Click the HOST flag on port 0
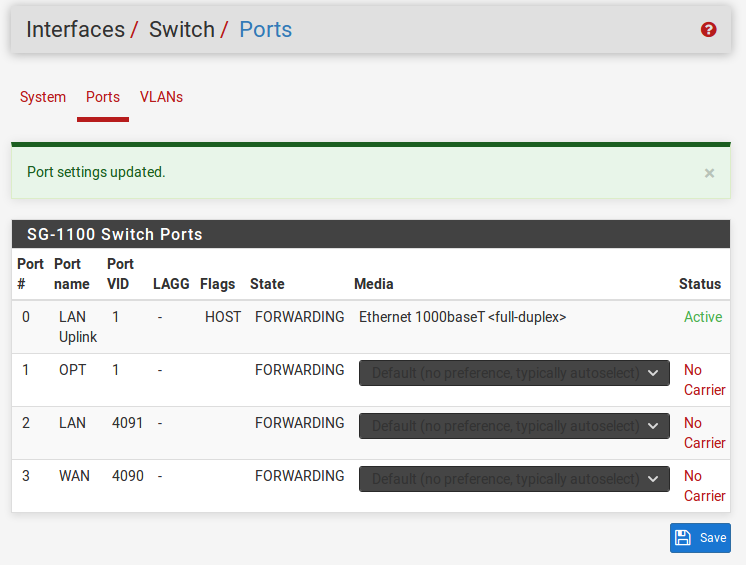 [223, 317]
